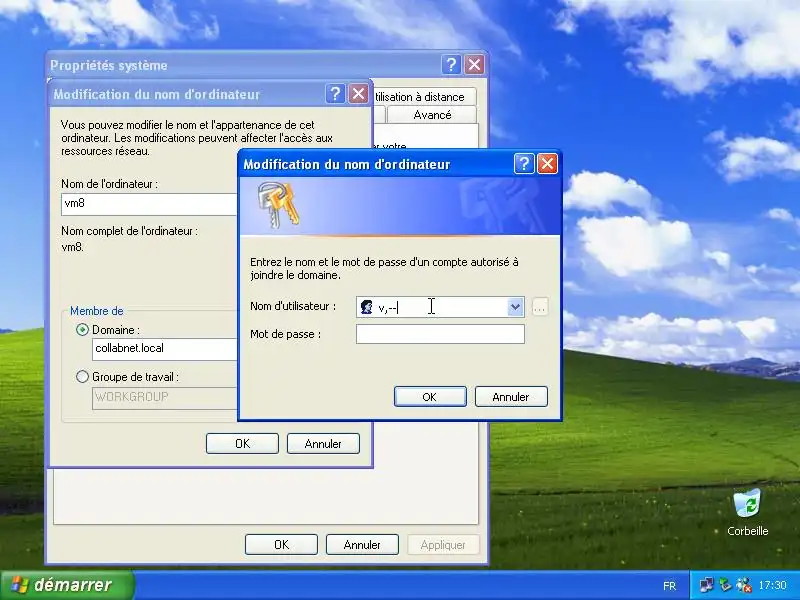Select the Groupe de travail radio button

click(82, 377)
